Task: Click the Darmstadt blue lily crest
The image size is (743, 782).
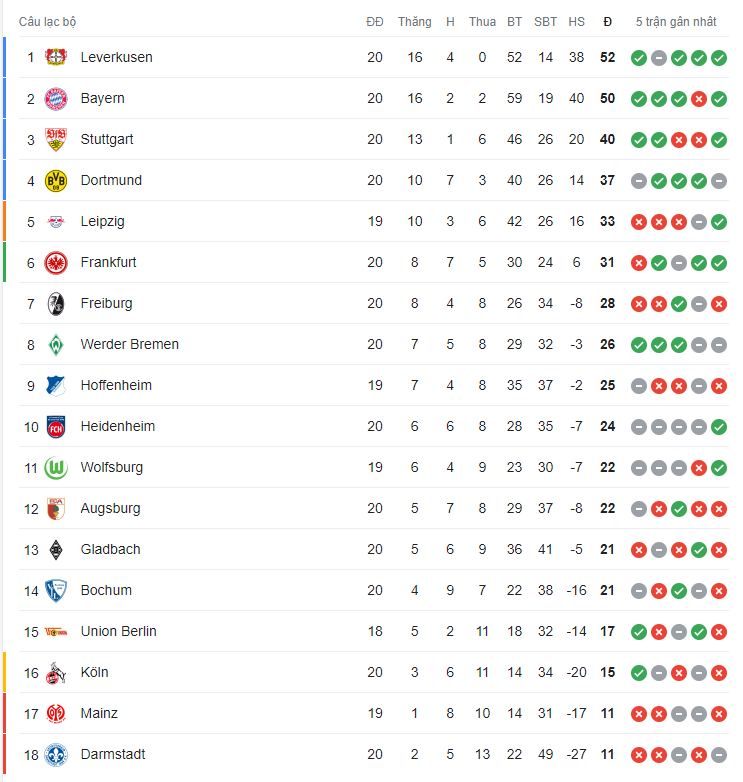Action: pyautogui.click(x=56, y=755)
